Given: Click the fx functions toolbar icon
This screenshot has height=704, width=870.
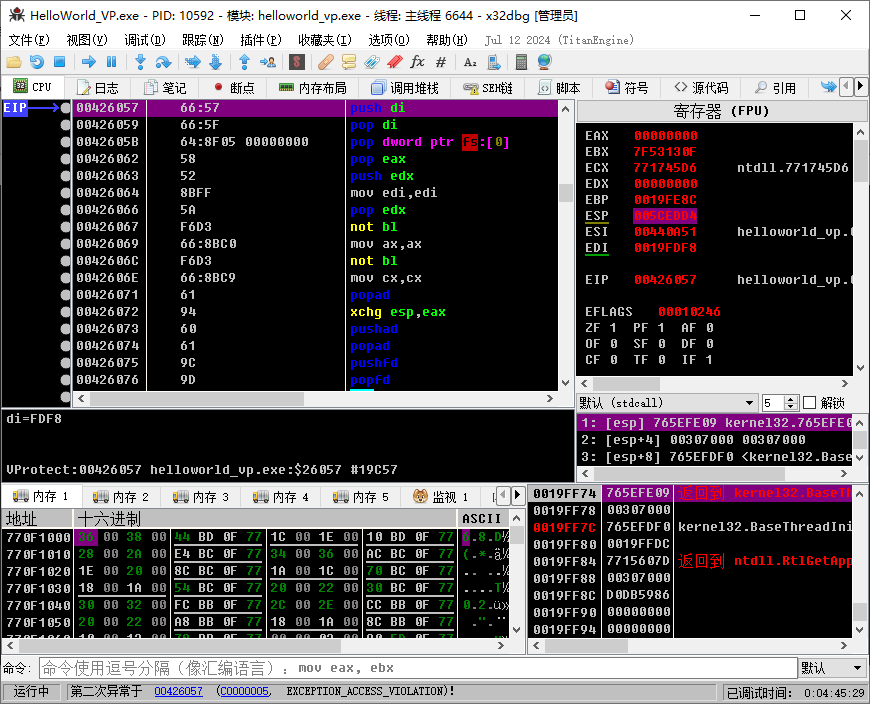Looking at the screenshot, I should pos(417,62).
